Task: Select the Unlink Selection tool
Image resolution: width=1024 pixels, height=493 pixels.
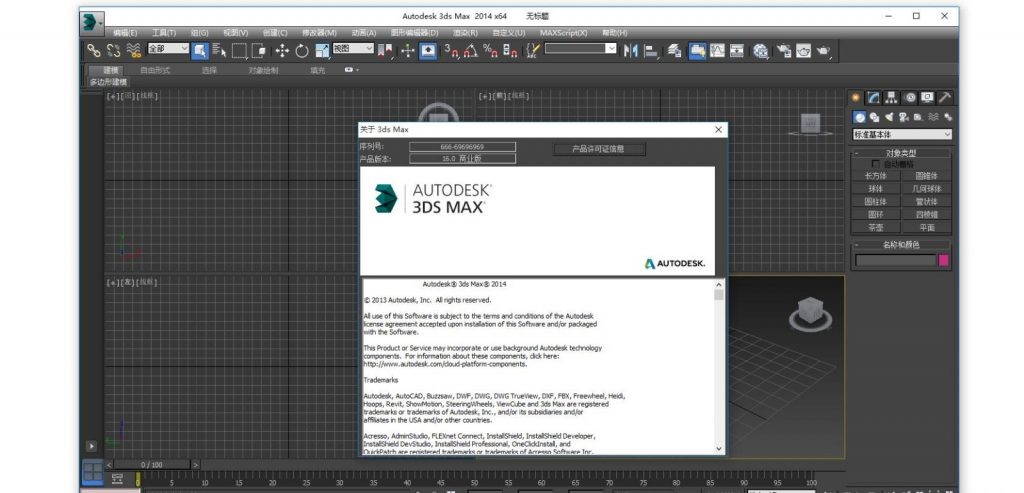Action: 114,50
